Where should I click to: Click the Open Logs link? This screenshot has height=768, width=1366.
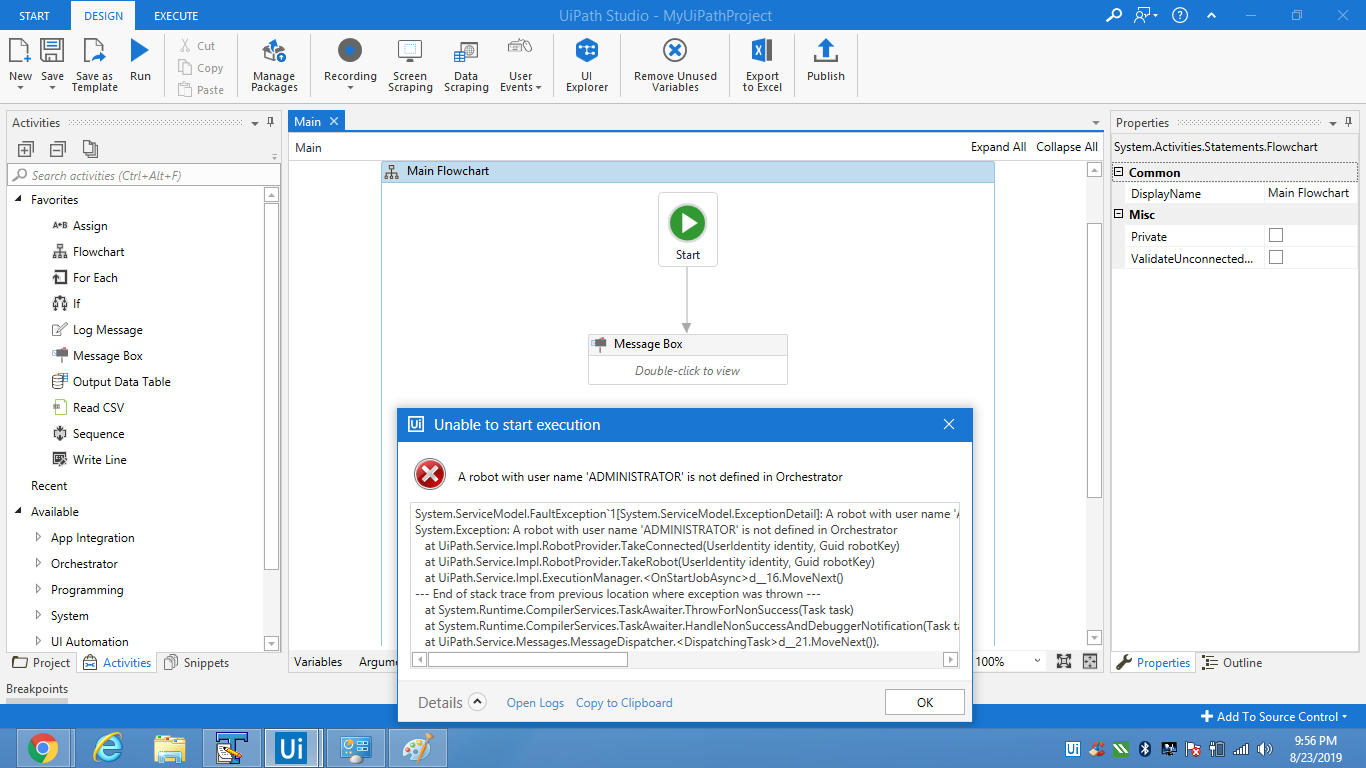(535, 703)
